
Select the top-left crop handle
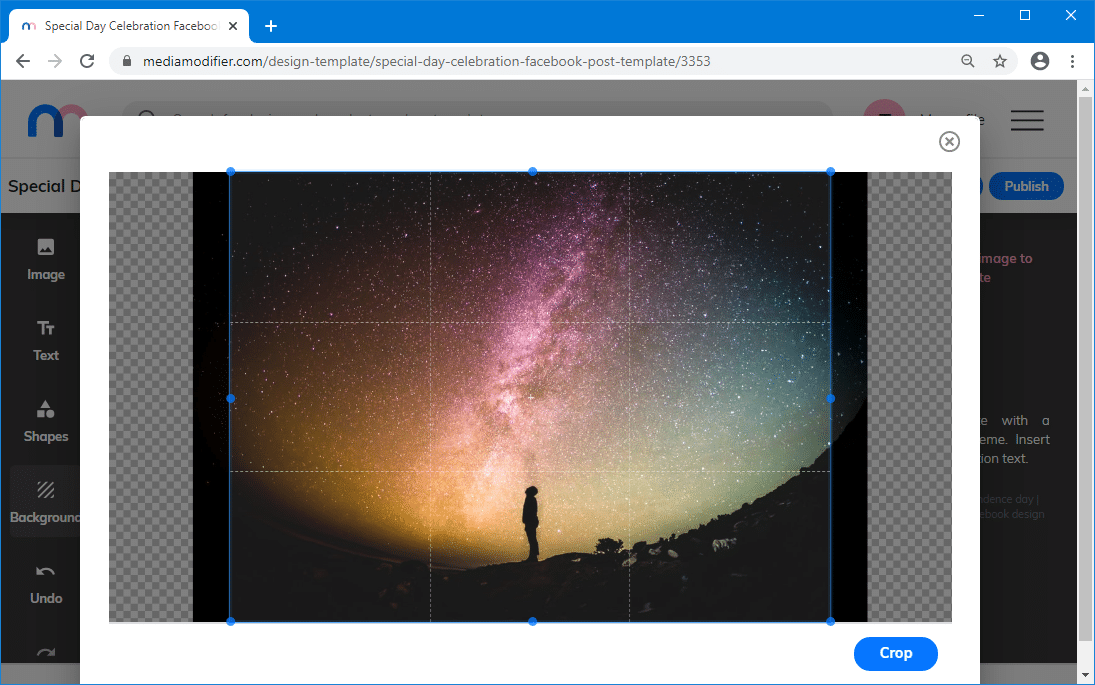click(230, 172)
